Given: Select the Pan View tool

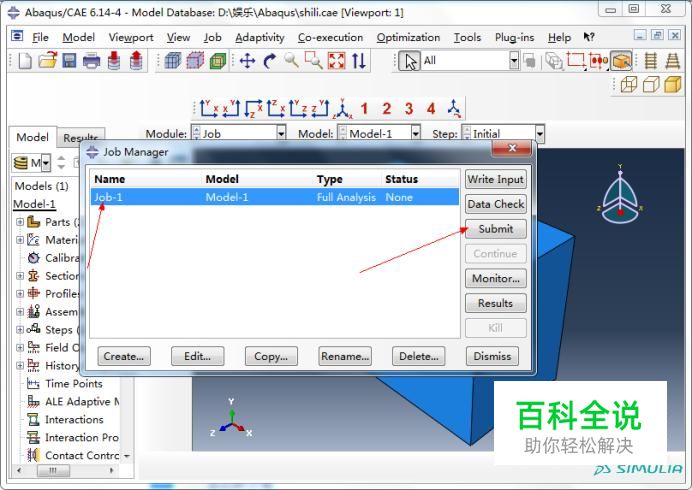Looking at the screenshot, I should tap(247, 61).
